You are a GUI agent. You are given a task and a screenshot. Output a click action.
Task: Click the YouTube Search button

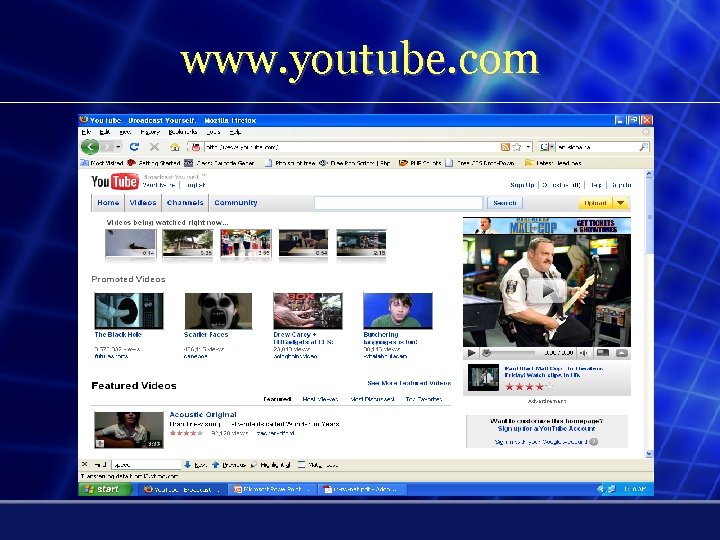tap(505, 203)
